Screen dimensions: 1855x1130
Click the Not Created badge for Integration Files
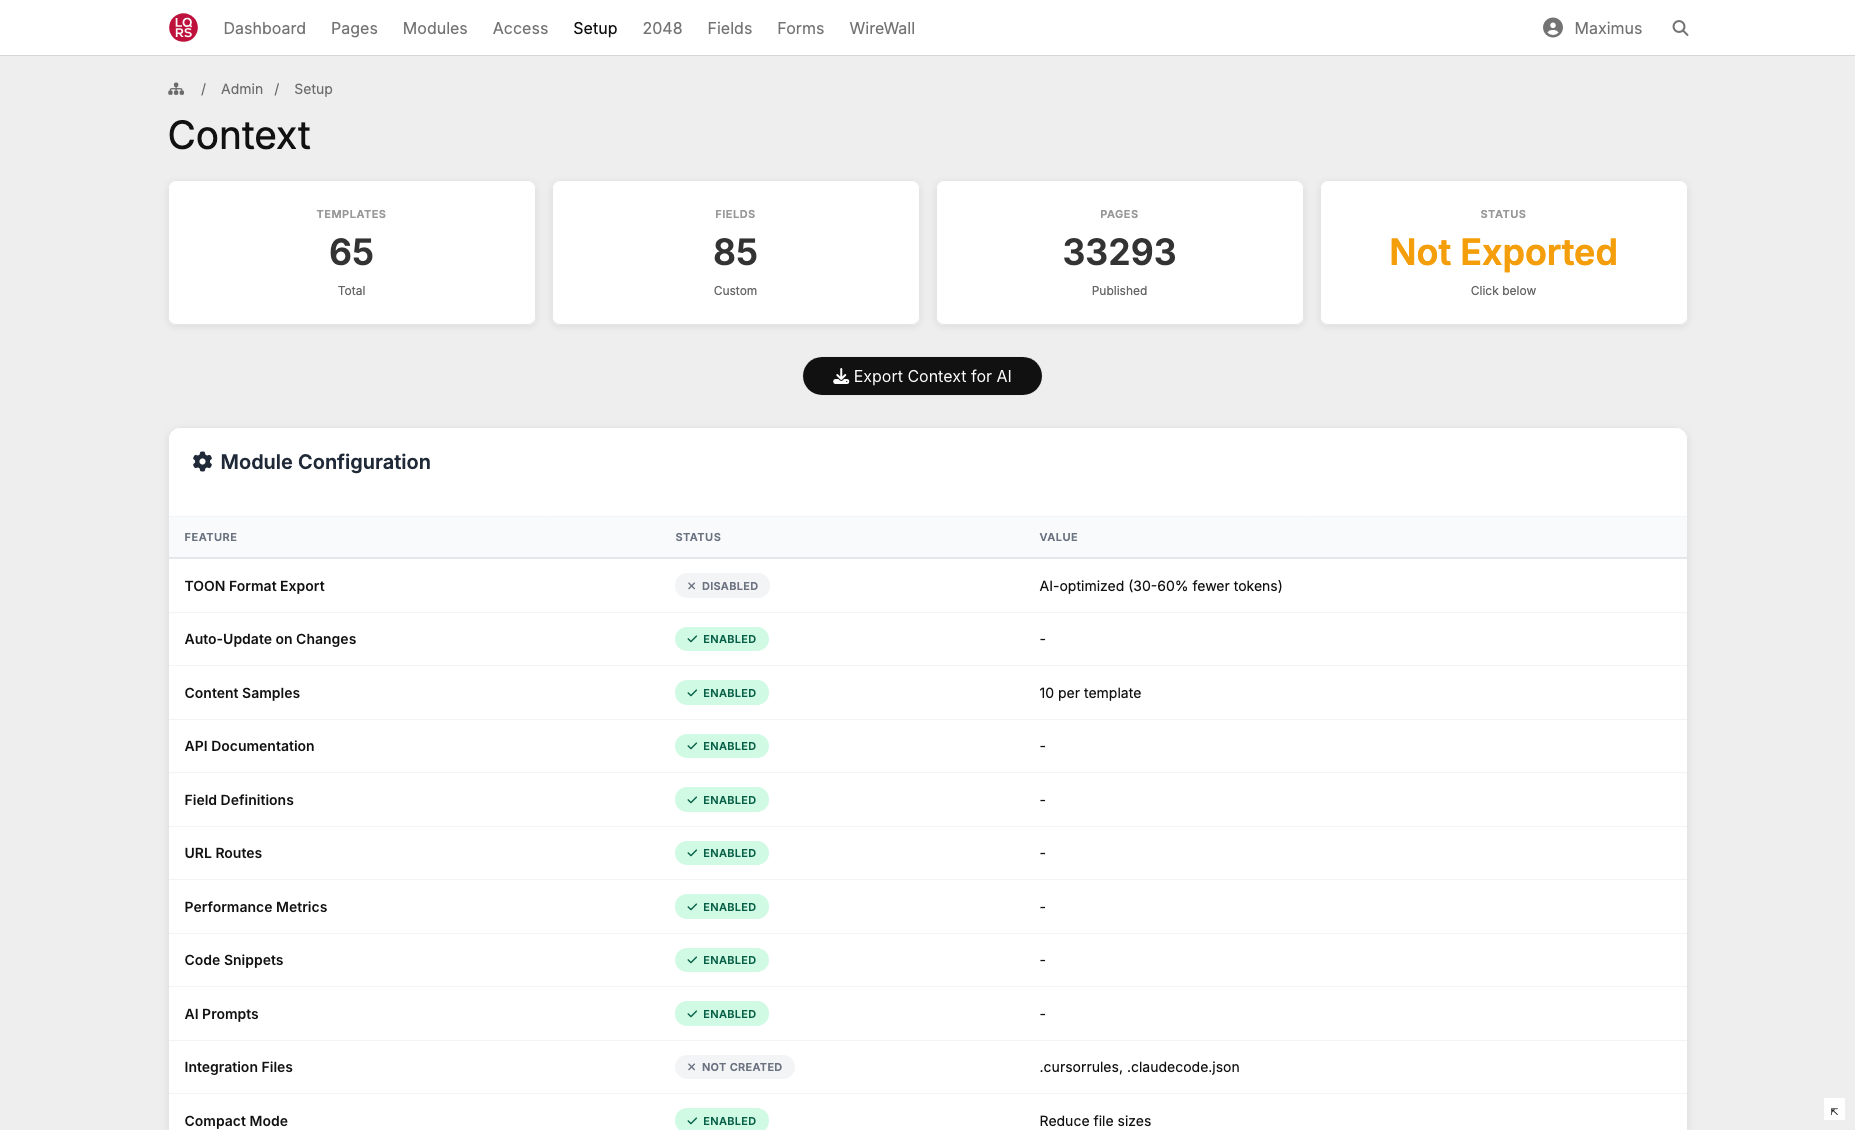[x=734, y=1067]
